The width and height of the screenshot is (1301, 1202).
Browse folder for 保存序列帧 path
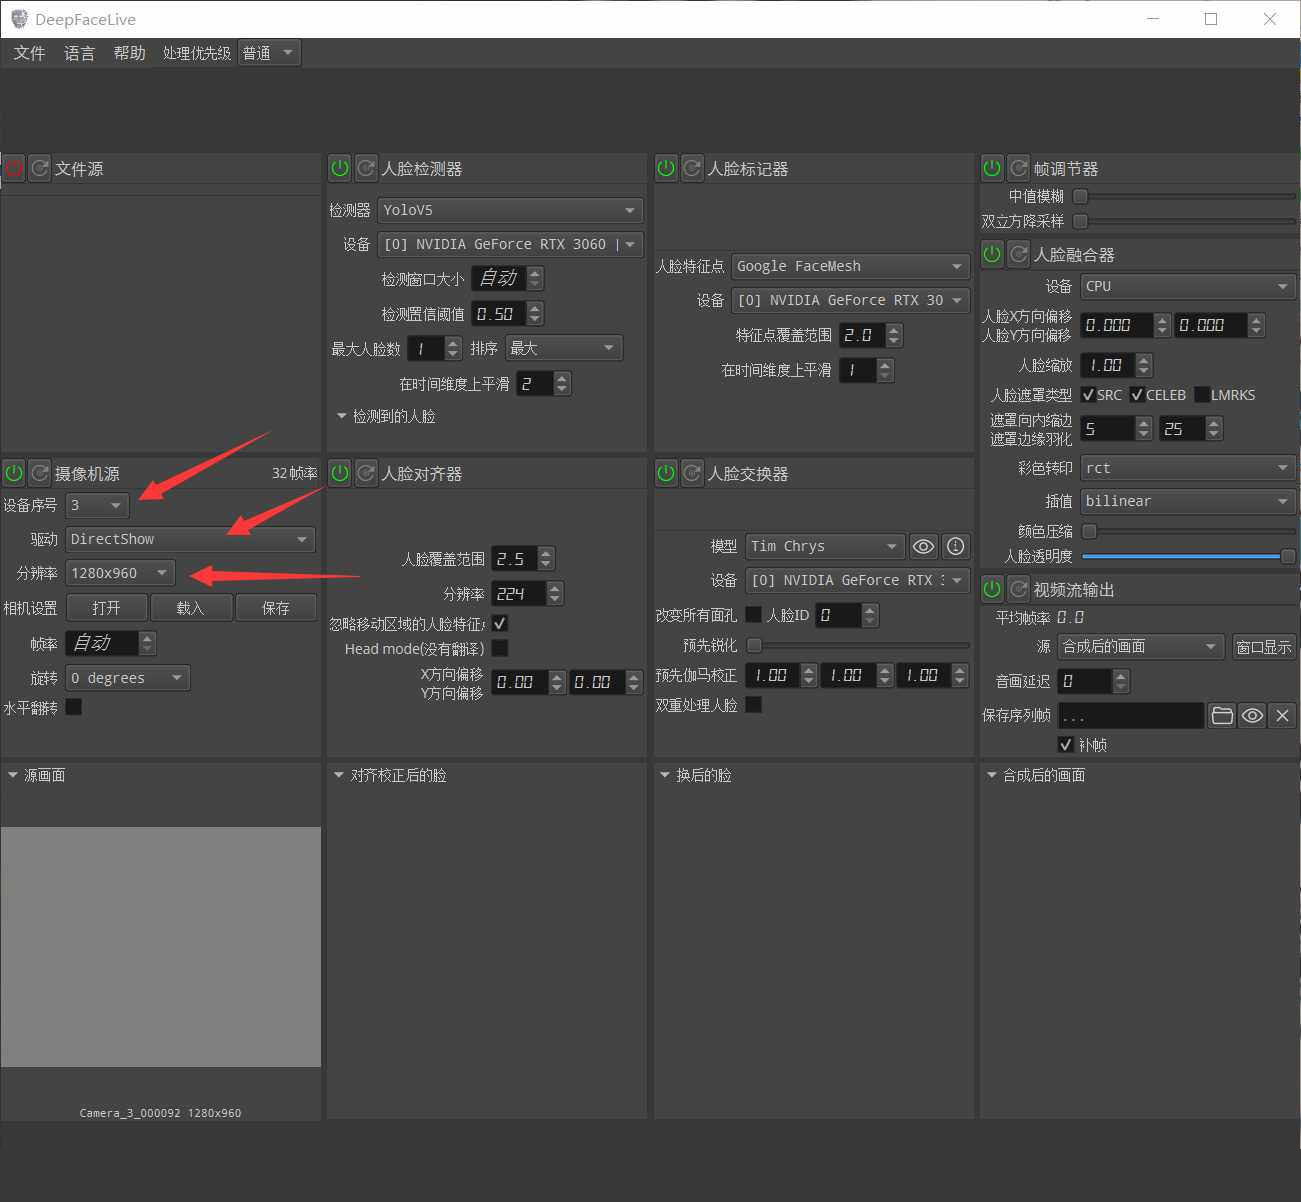pos(1222,715)
